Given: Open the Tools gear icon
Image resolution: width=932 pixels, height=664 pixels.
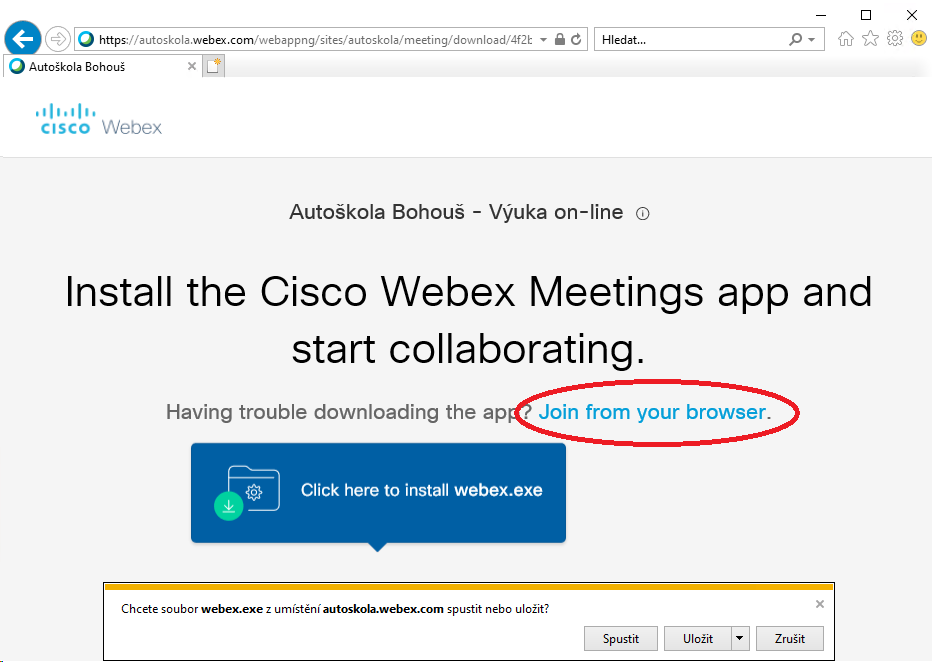Looking at the screenshot, I should pyautogui.click(x=895, y=39).
